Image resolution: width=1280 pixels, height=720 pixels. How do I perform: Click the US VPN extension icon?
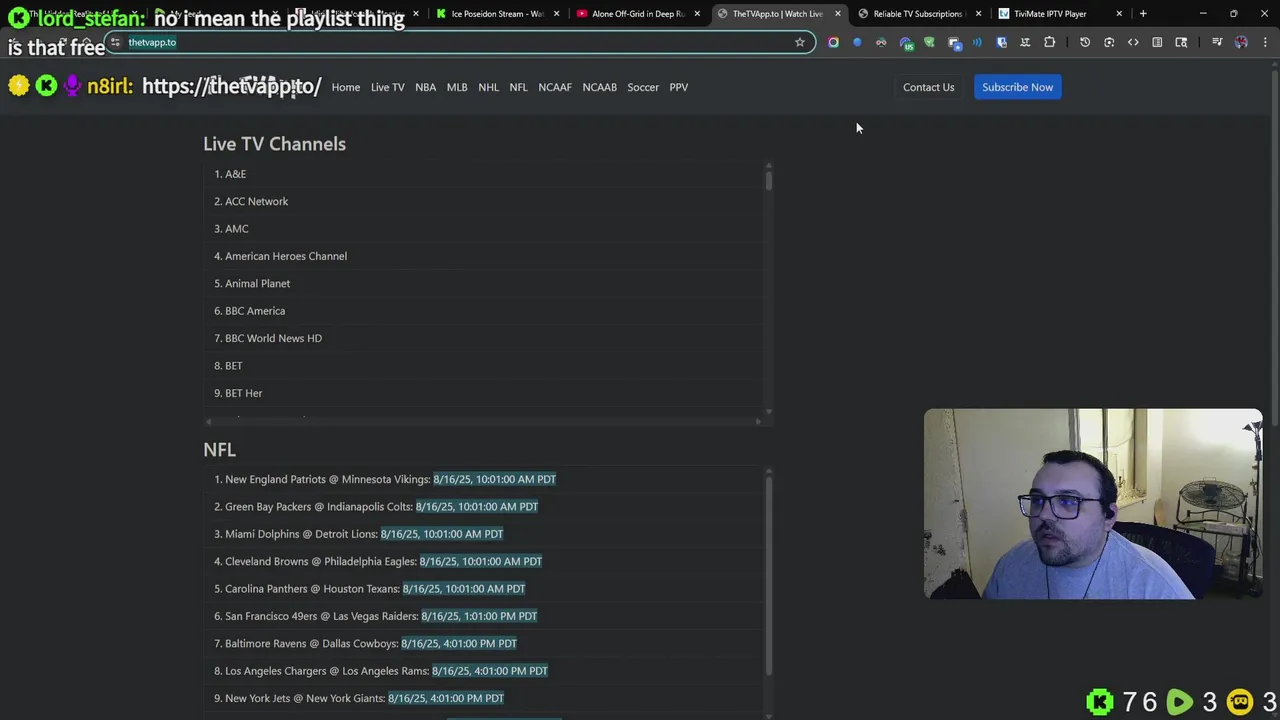pyautogui.click(x=906, y=42)
